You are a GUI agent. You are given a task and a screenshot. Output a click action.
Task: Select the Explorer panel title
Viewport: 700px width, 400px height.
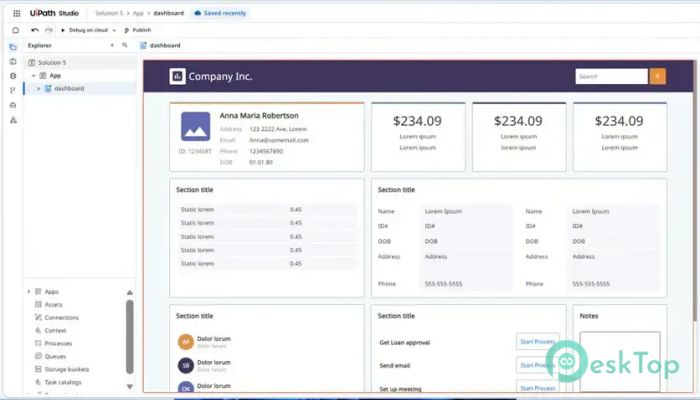[x=39, y=45]
